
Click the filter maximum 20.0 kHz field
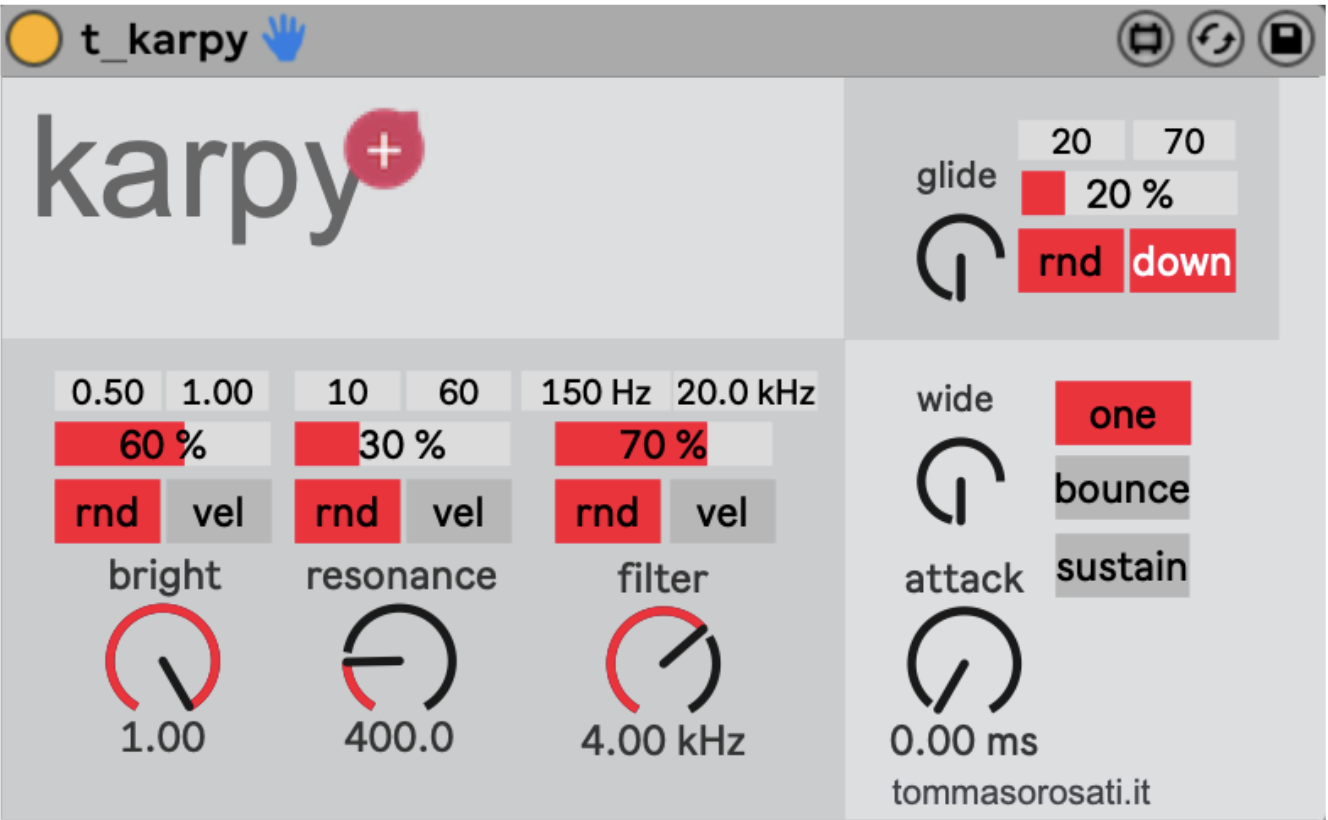(746, 392)
